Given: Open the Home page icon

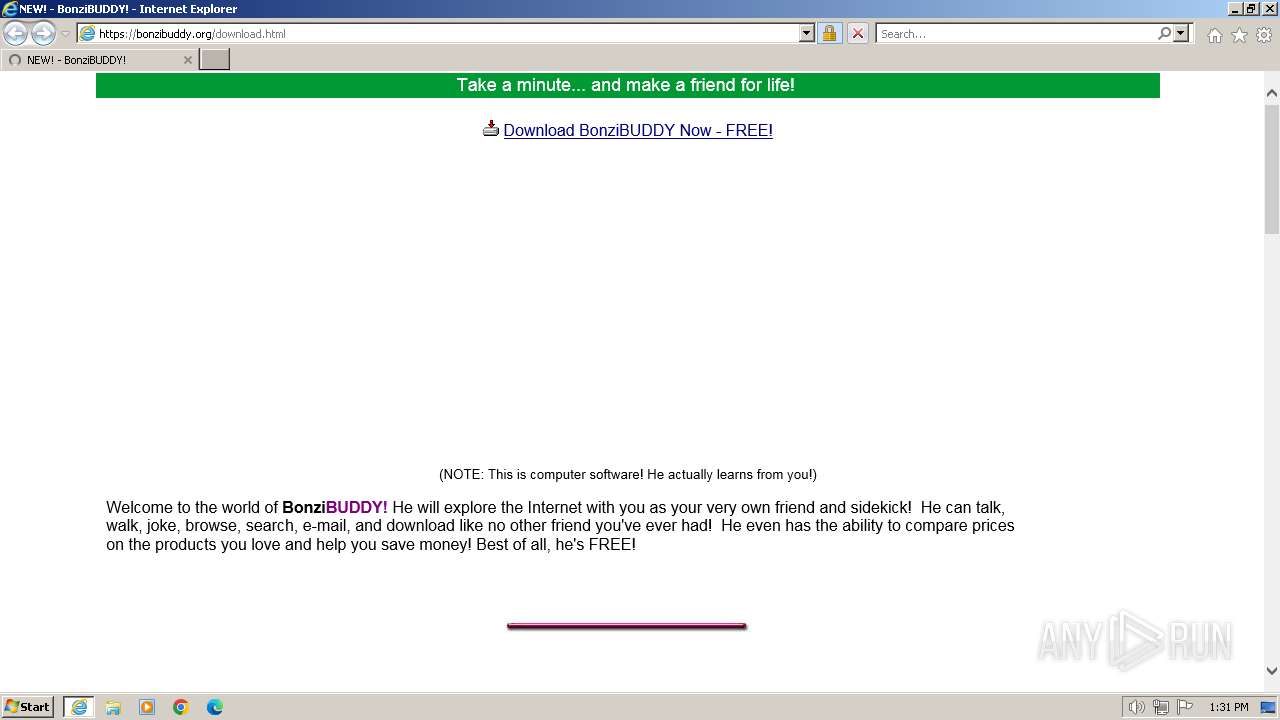Looking at the screenshot, I should [1214, 35].
